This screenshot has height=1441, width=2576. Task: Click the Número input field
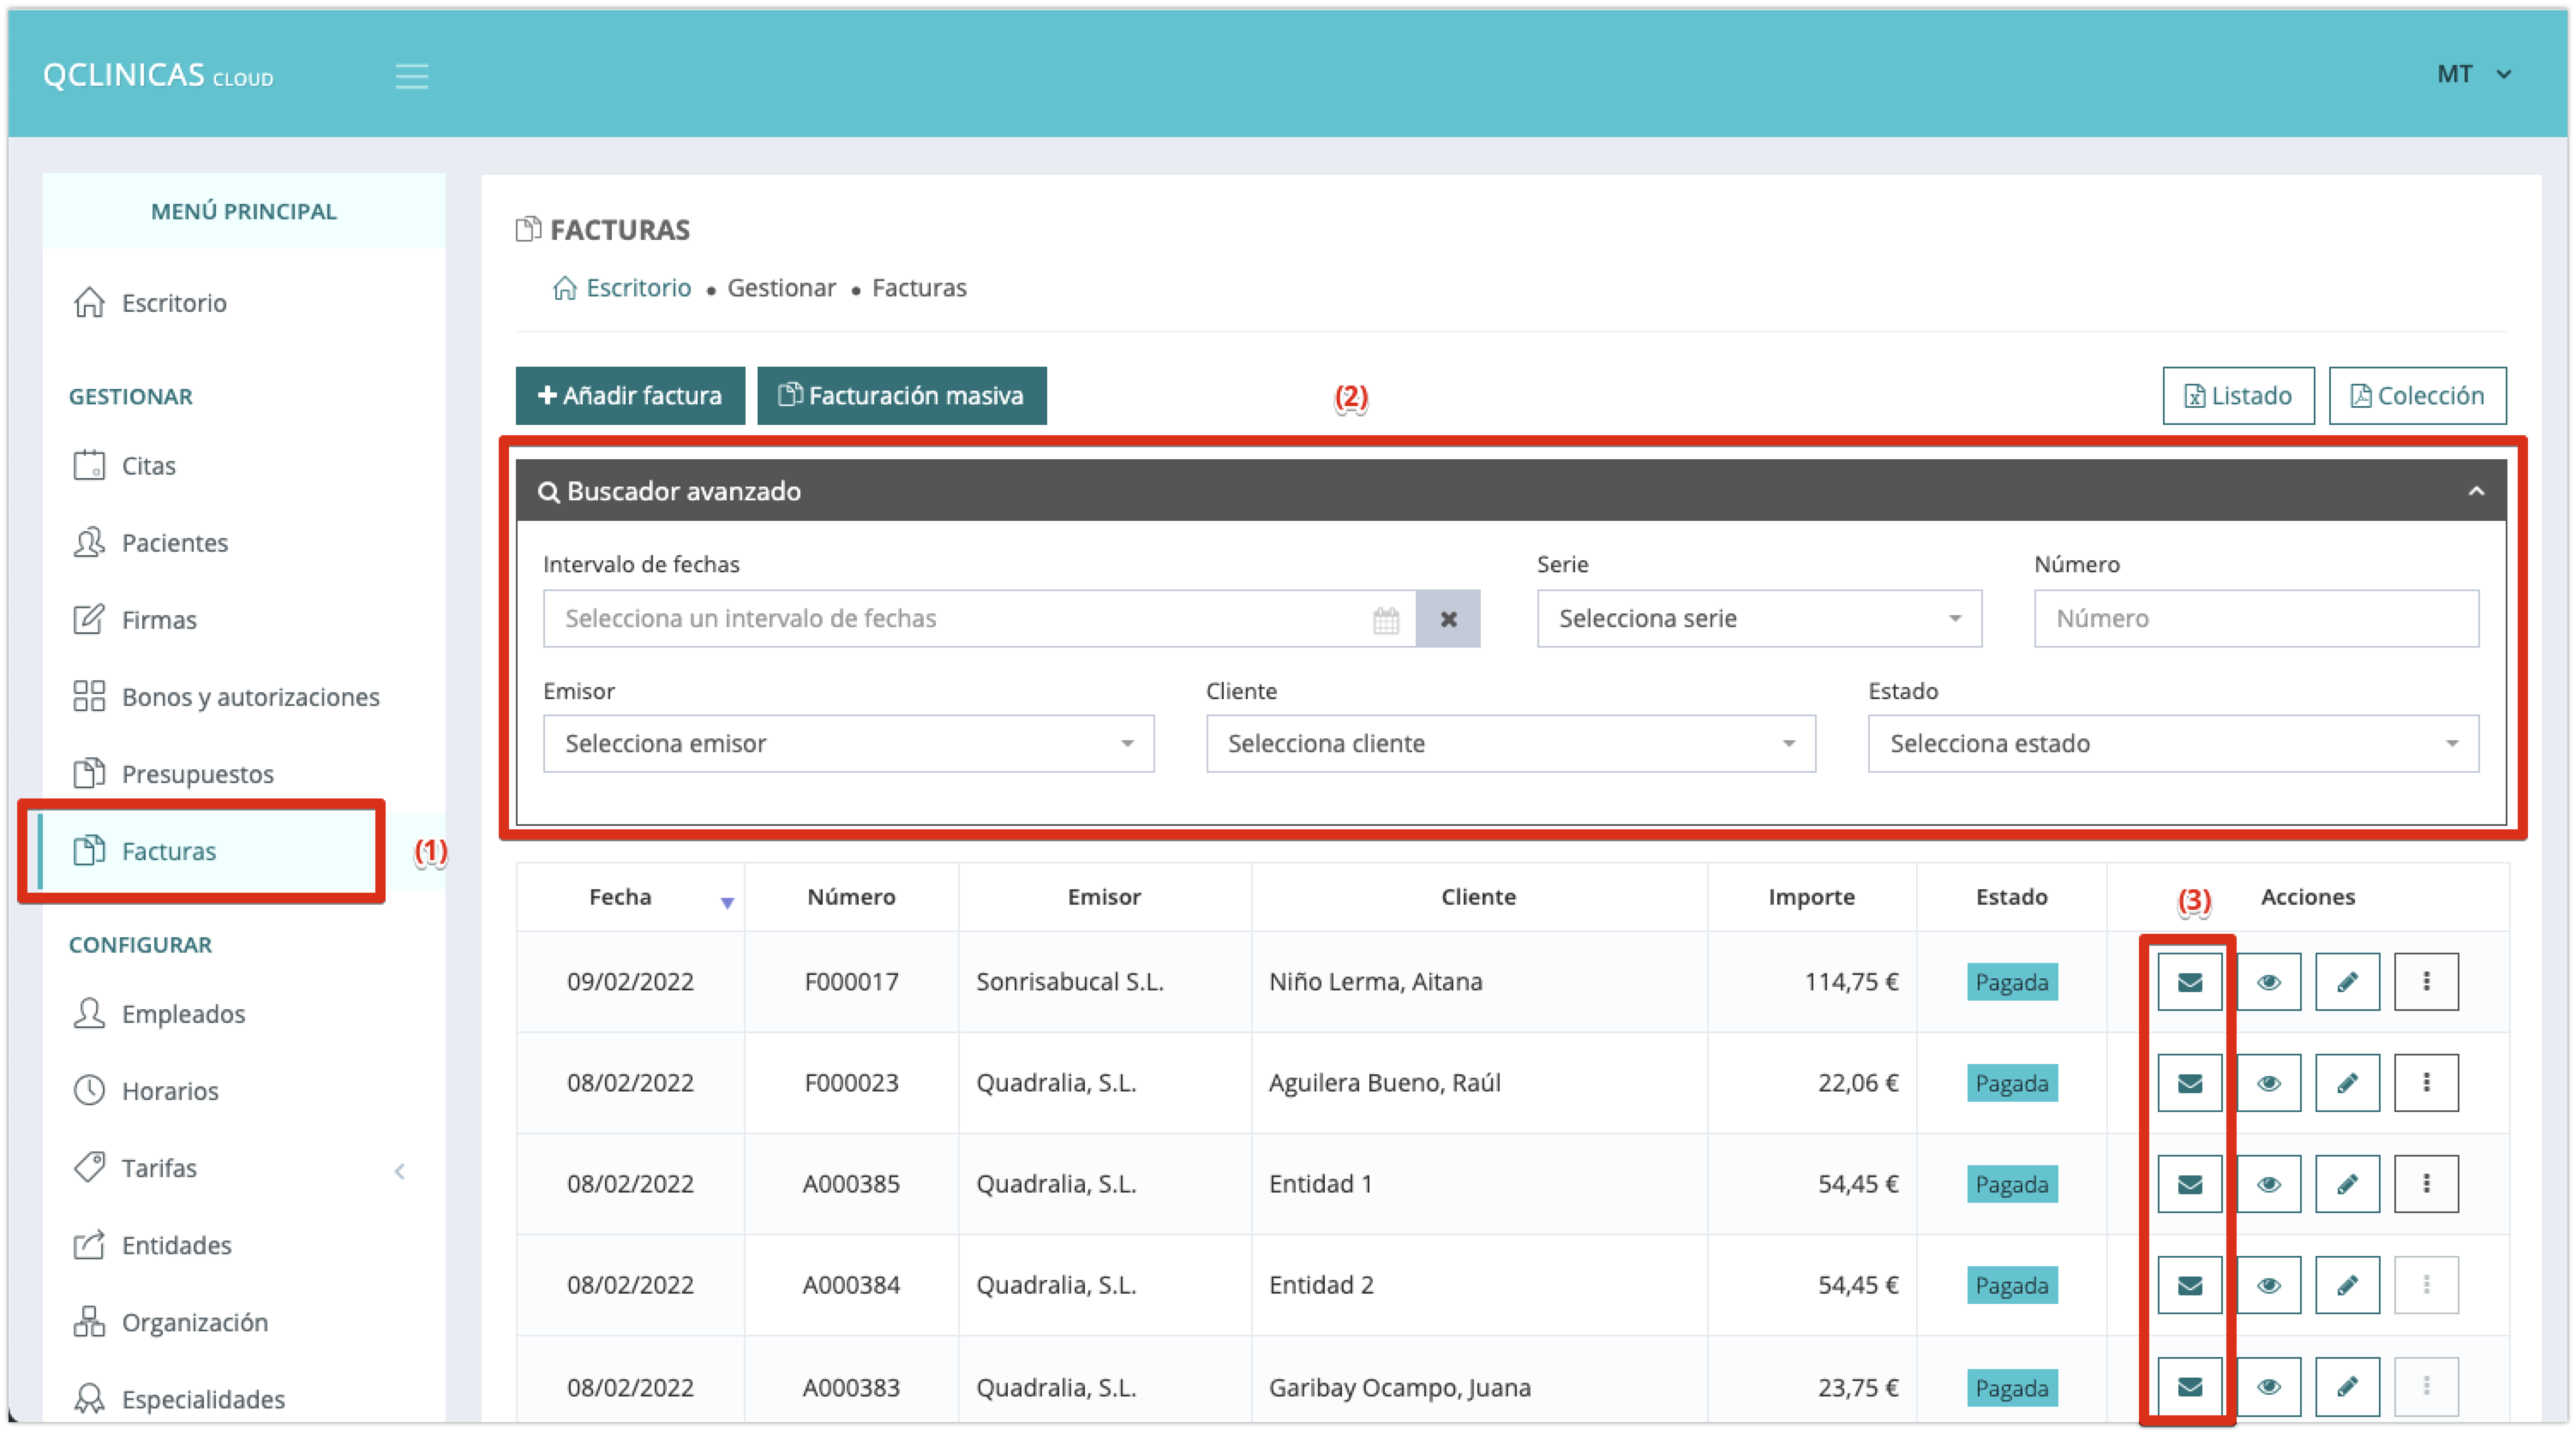2256,619
